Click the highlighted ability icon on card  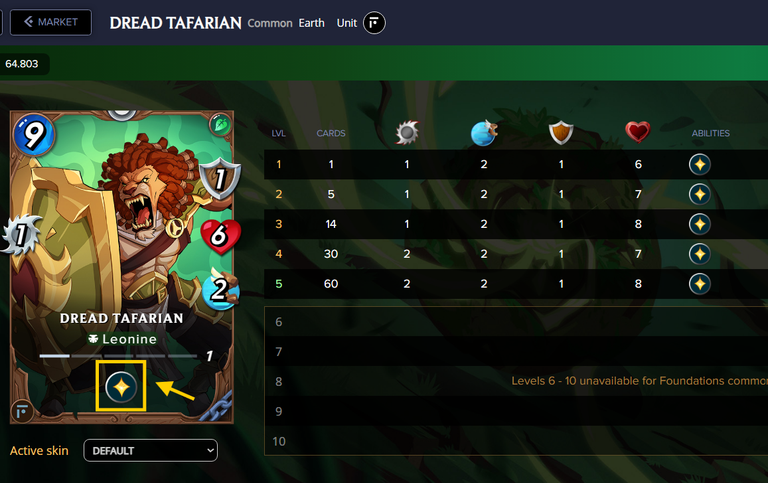pos(121,387)
